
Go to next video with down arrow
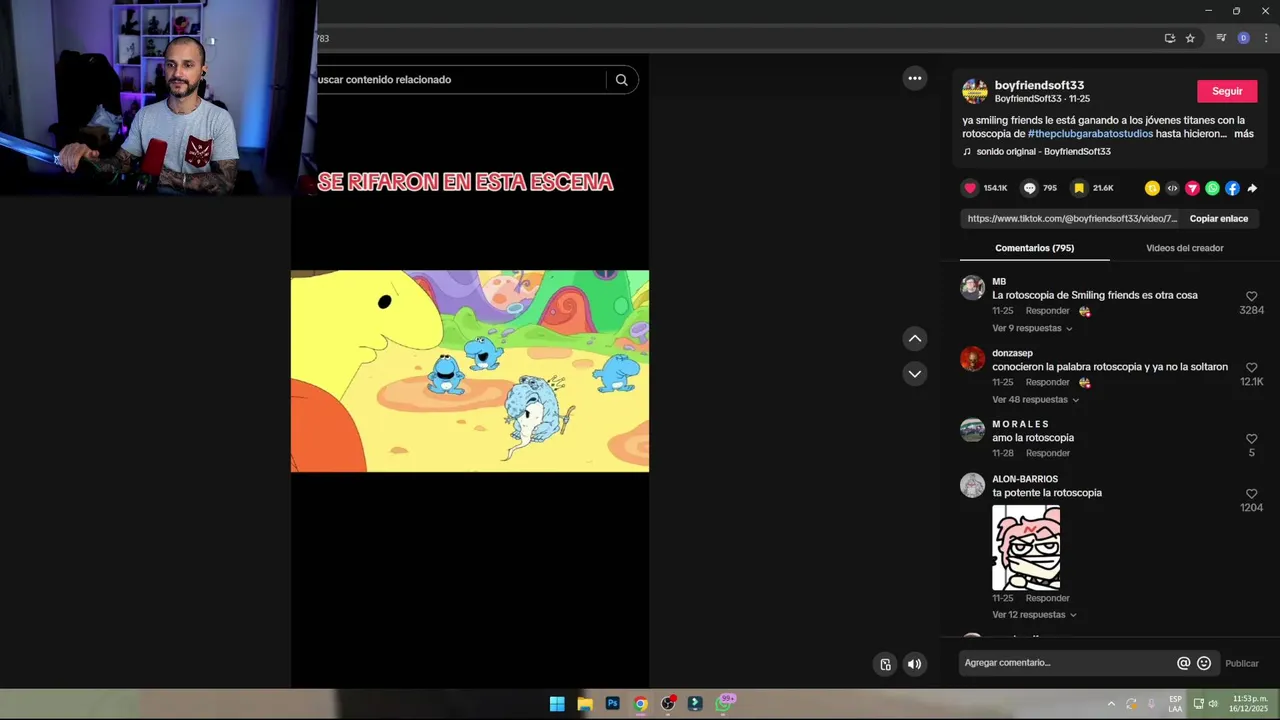tap(915, 374)
